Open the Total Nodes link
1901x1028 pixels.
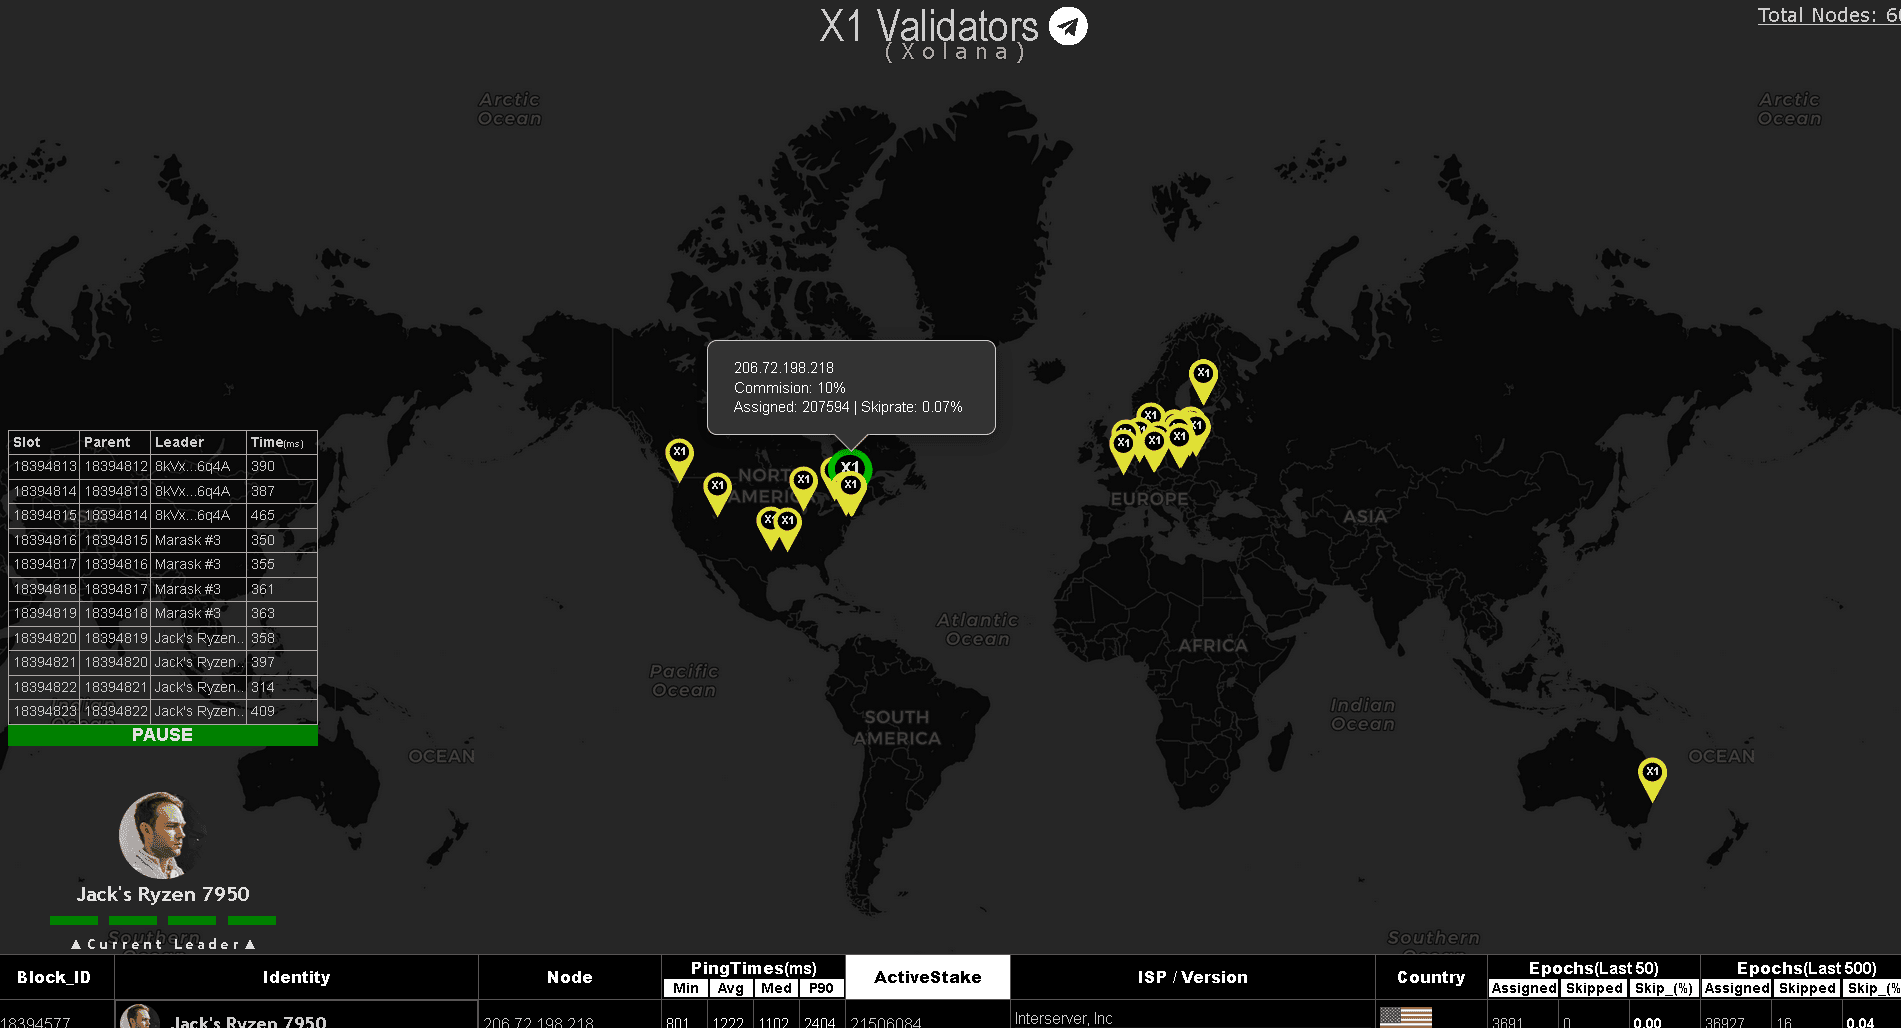click(x=1827, y=15)
